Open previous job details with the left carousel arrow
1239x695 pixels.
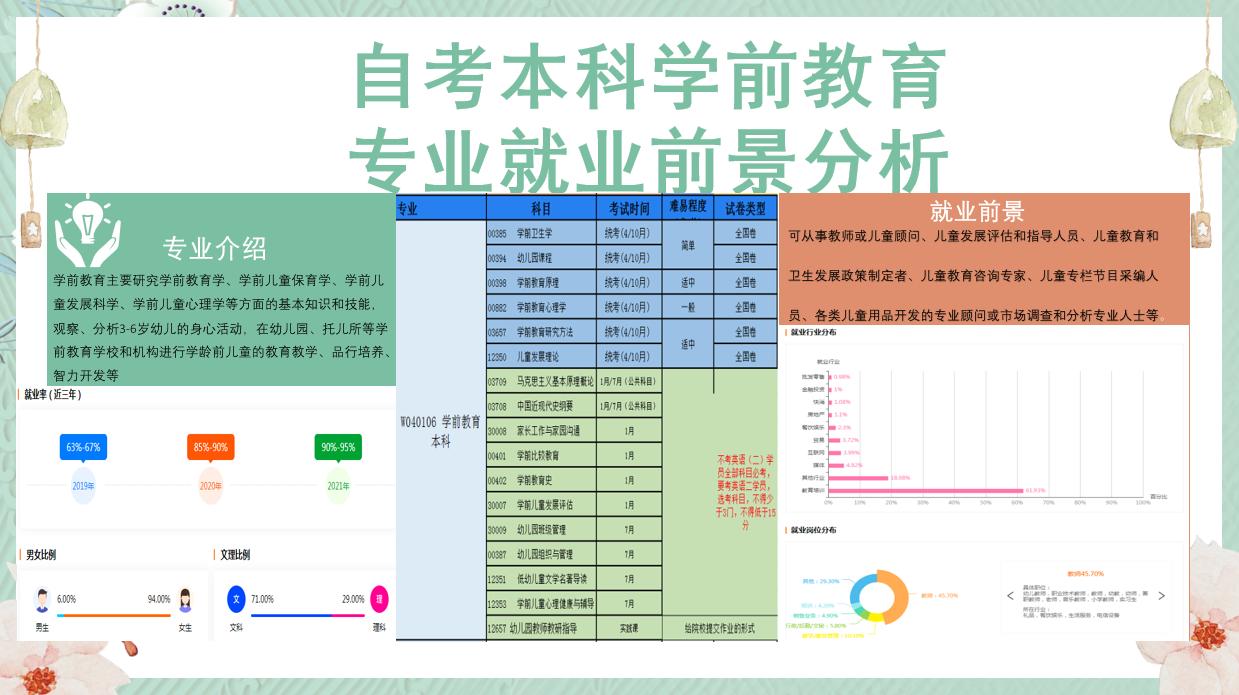tap(1009, 597)
